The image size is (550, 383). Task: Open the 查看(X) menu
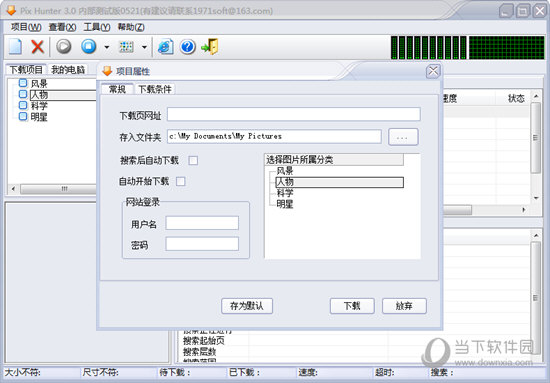click(62, 27)
